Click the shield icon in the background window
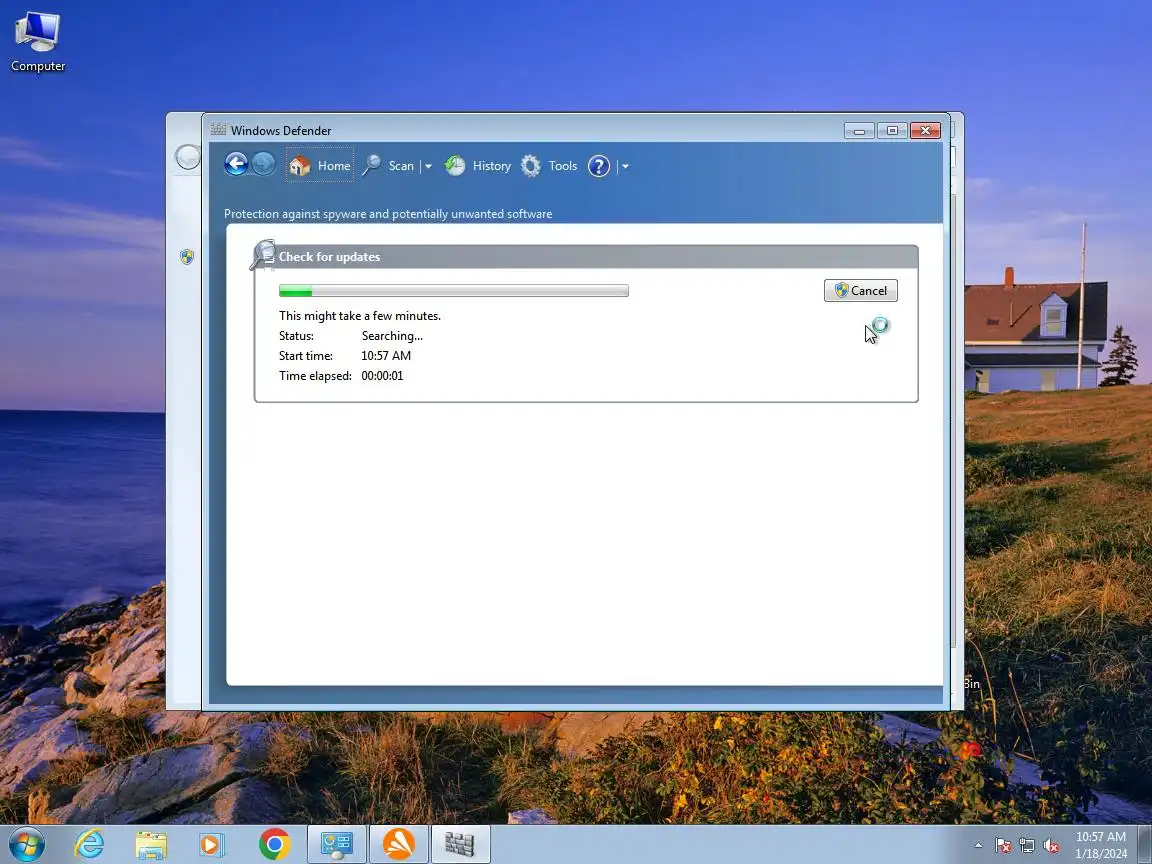Screen dimensions: 1152x864 (187, 256)
